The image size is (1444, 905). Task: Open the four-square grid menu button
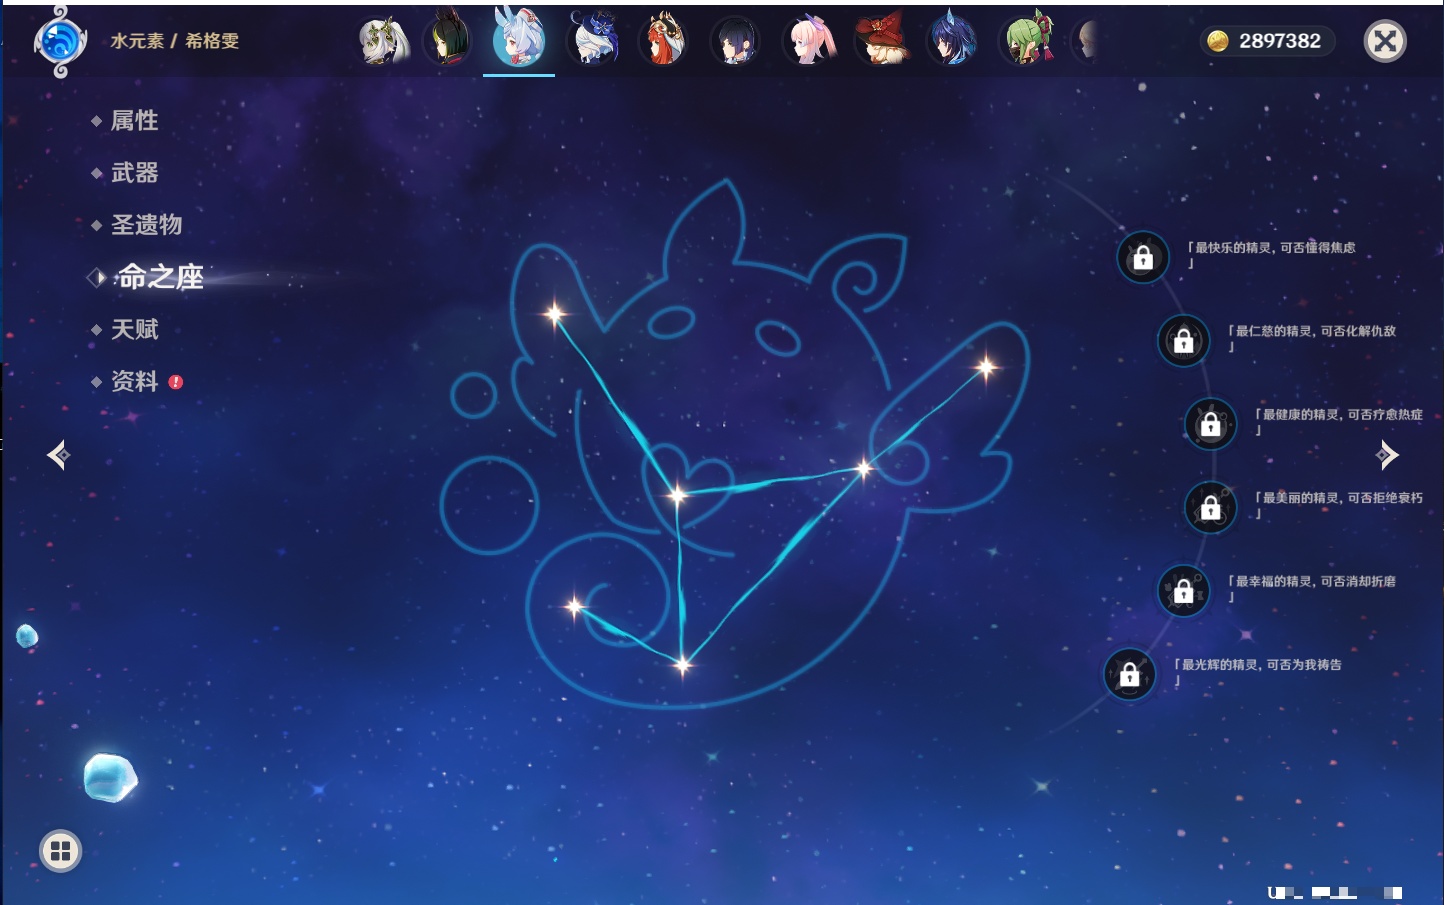(61, 851)
